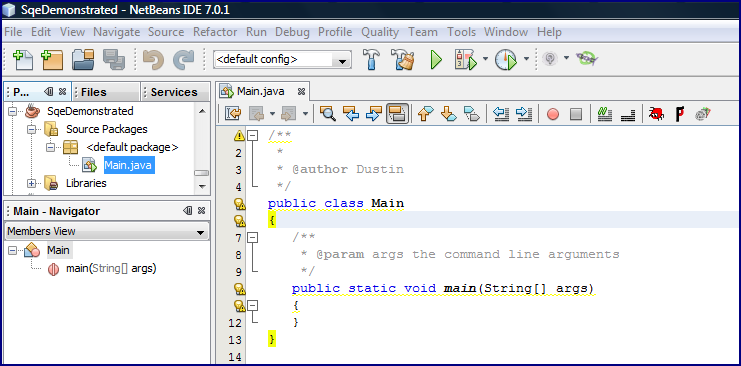The width and height of the screenshot is (741, 366).
Task: Open the light bulb icon dropdown arrow
Action: tap(566, 59)
